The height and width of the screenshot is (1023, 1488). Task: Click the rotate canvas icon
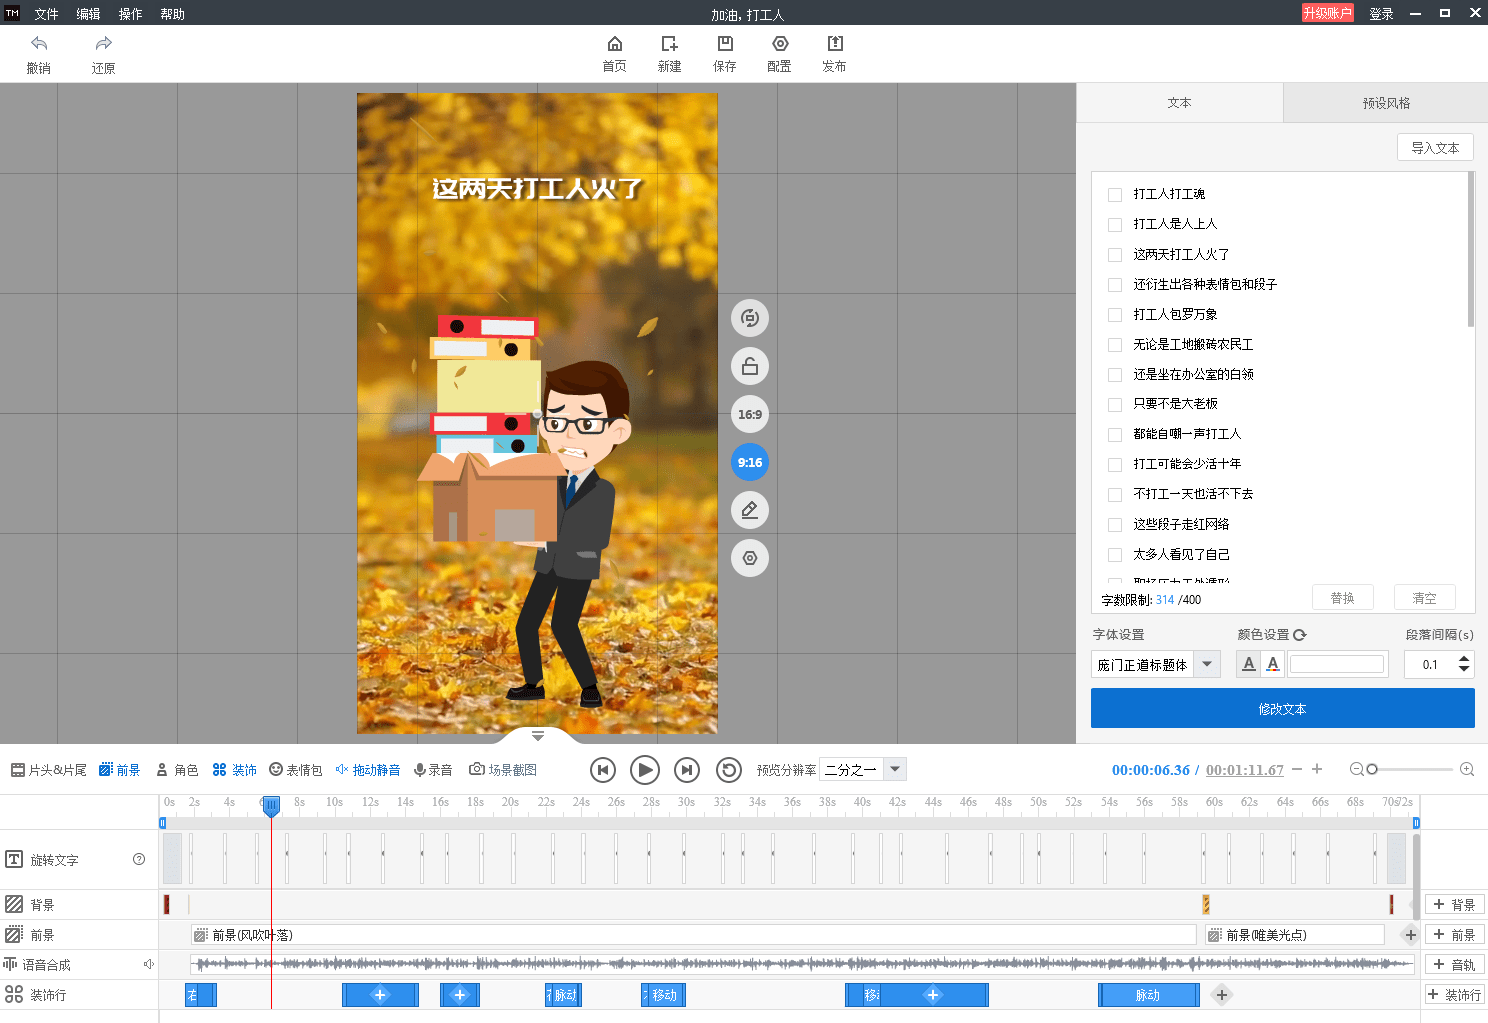(750, 318)
